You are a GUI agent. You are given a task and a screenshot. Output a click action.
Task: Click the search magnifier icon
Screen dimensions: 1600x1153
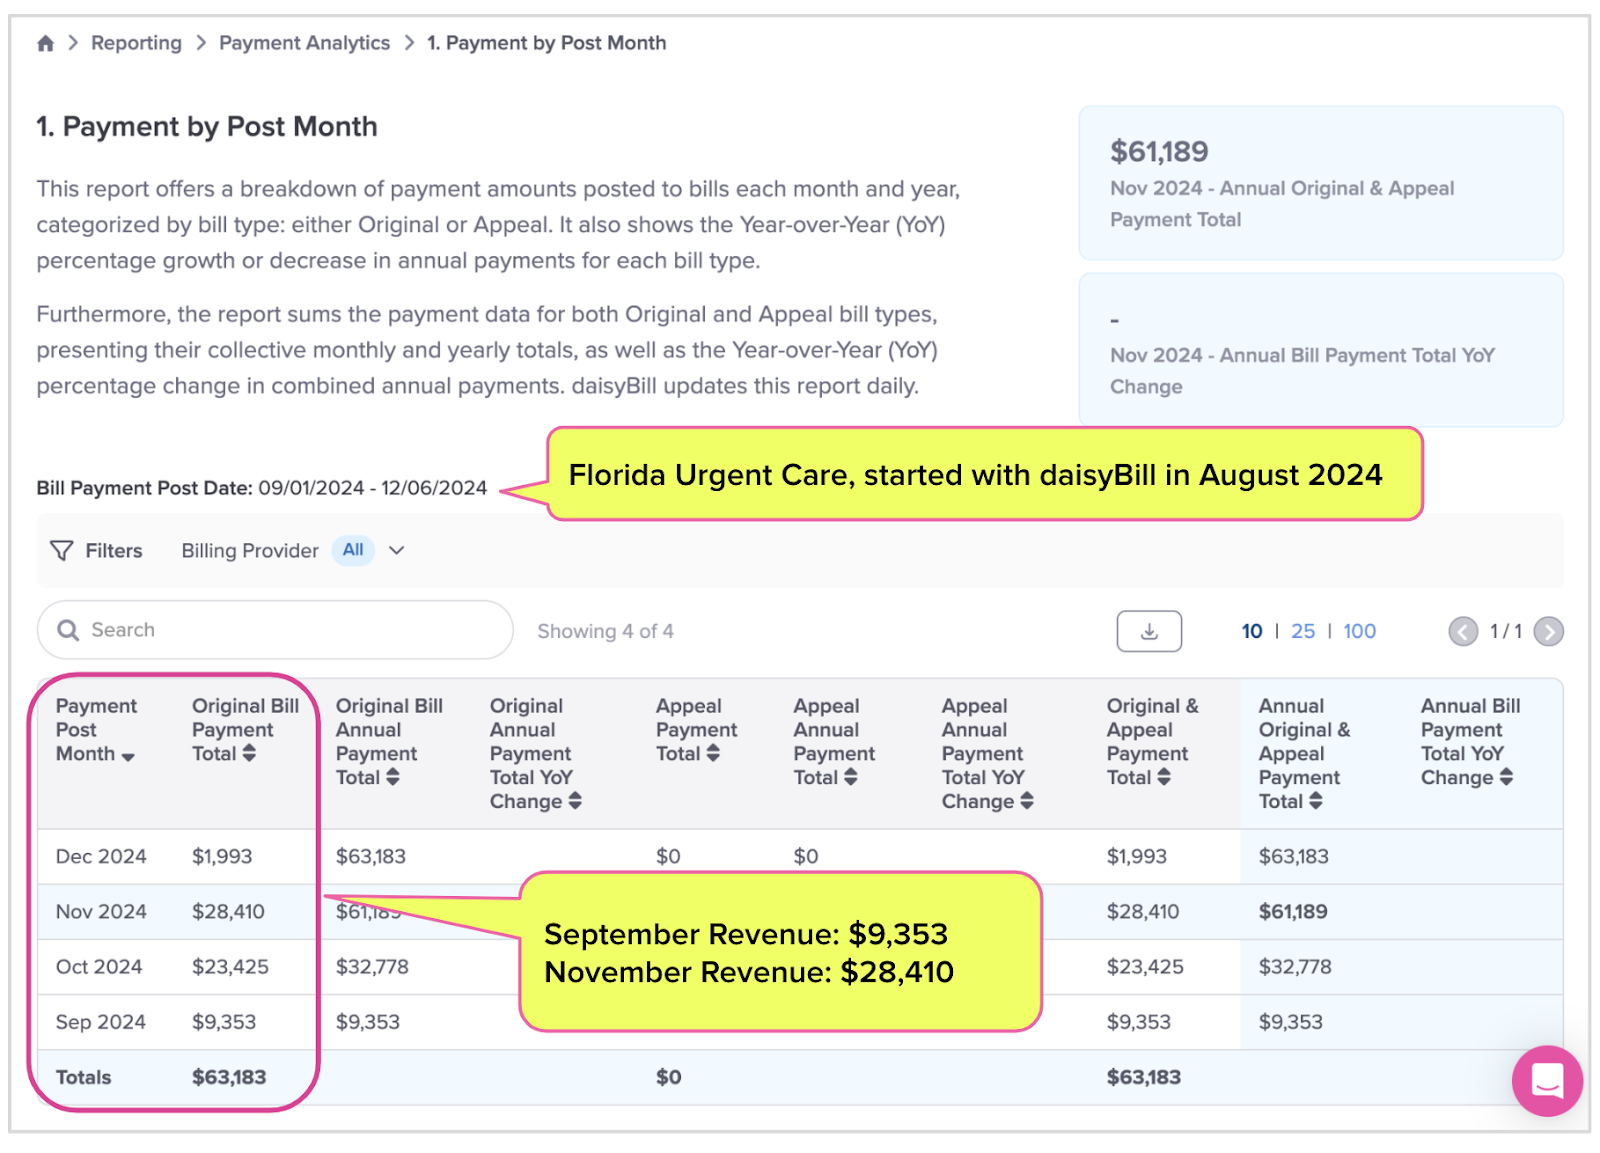(68, 630)
